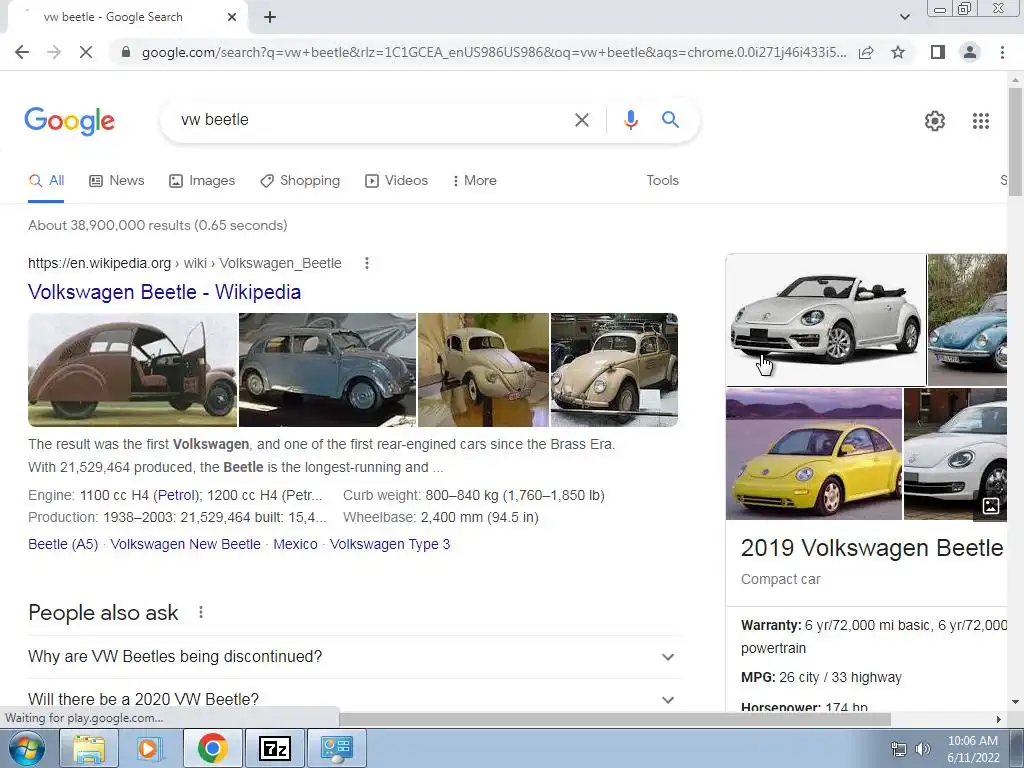Open network status tray icon

click(899, 748)
